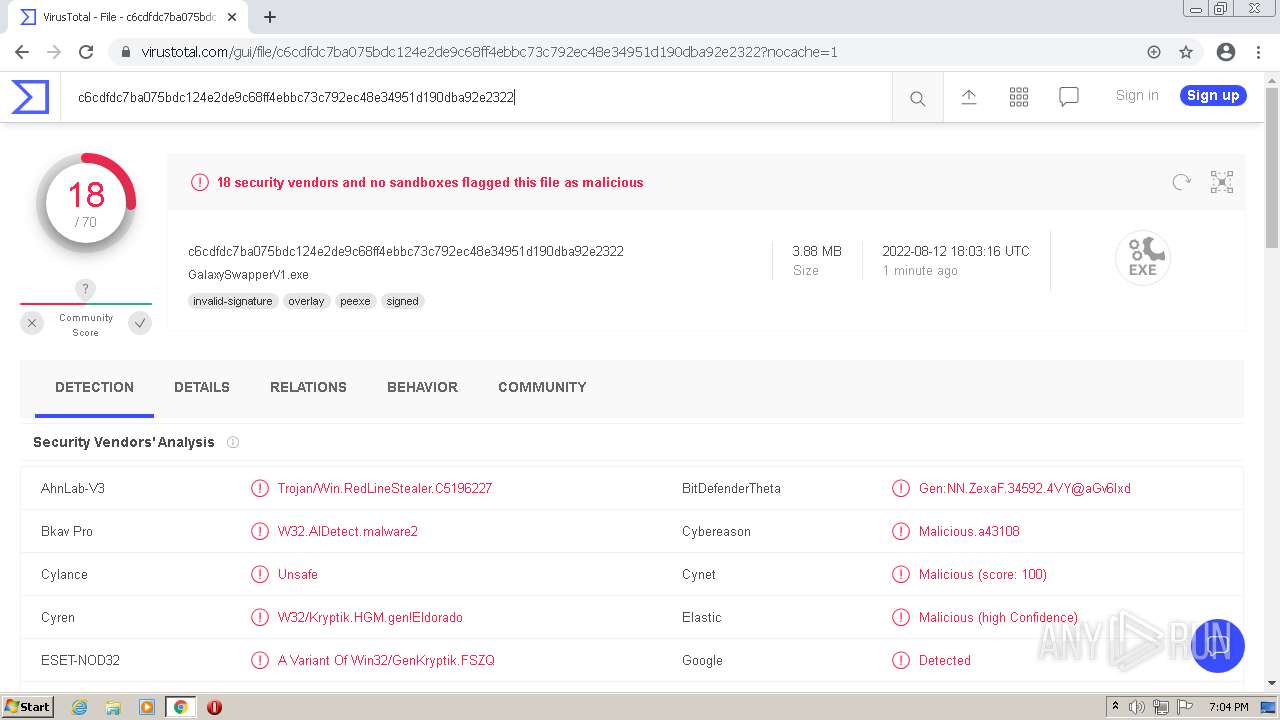Image resolution: width=1280 pixels, height=720 pixels.
Task: Click W32/Kryptik.HGM.gen!Eldorado result
Action: [x=370, y=618]
